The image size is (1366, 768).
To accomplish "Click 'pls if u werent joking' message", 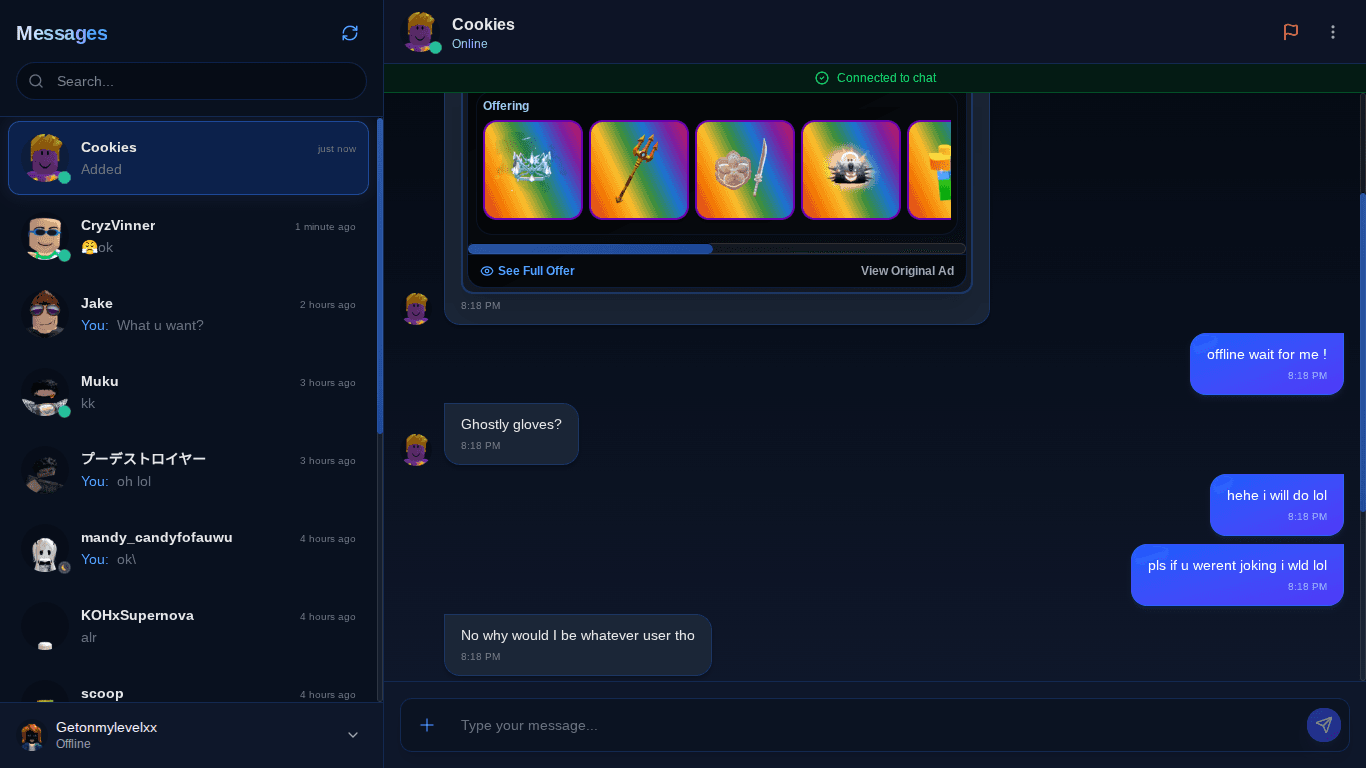I will (x=1237, y=575).
